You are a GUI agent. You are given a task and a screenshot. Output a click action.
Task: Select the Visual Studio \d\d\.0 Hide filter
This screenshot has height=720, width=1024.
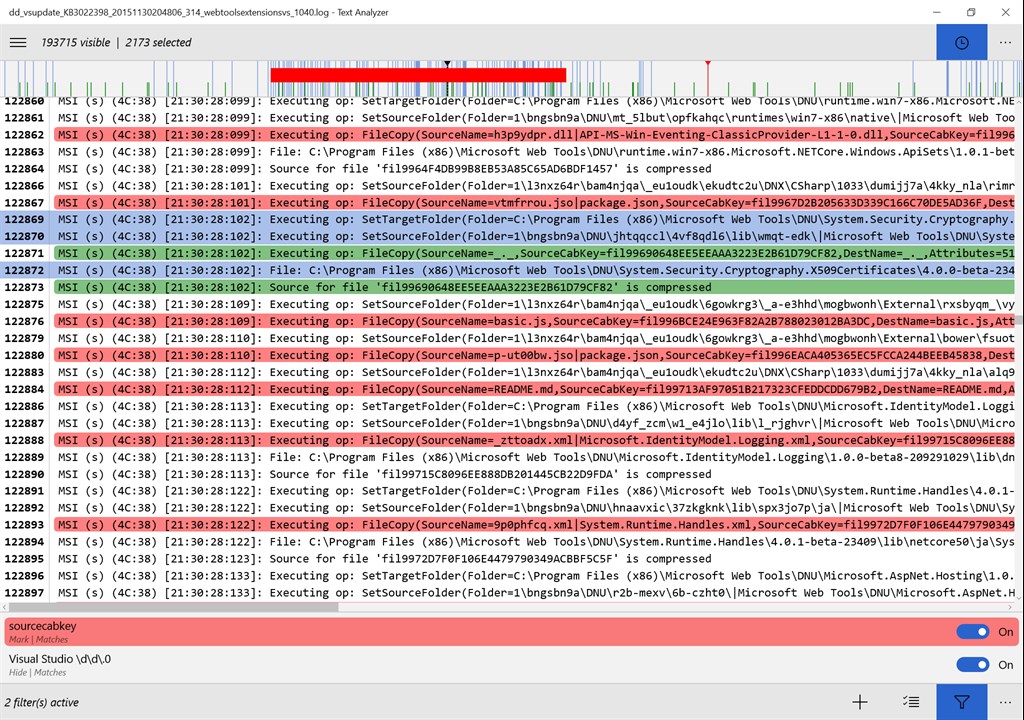tap(511, 664)
